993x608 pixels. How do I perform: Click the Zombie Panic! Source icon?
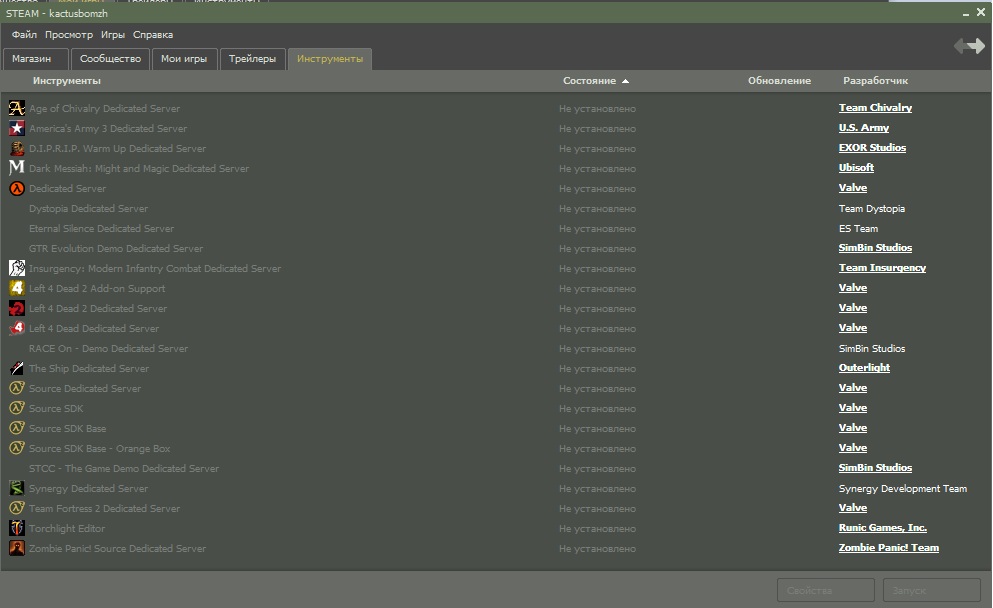17,548
